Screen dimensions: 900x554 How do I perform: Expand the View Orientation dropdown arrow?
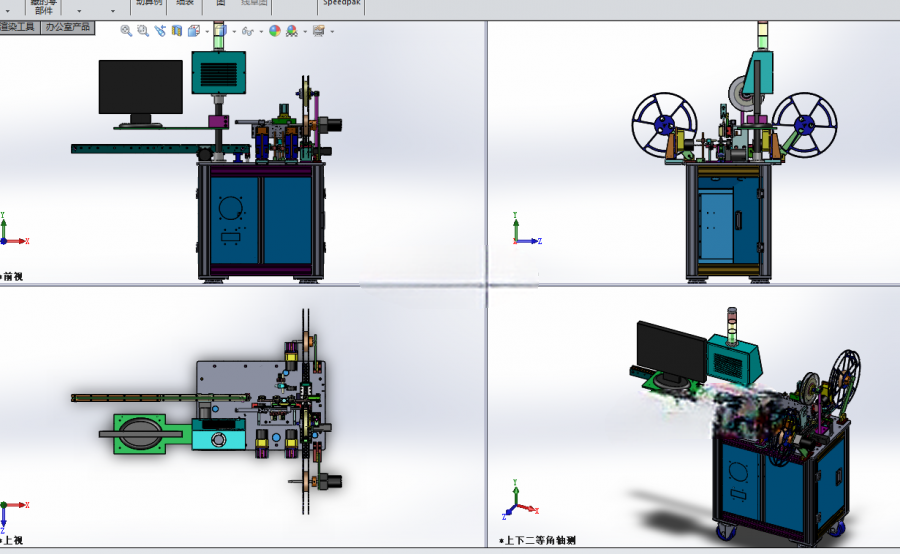tap(207, 32)
